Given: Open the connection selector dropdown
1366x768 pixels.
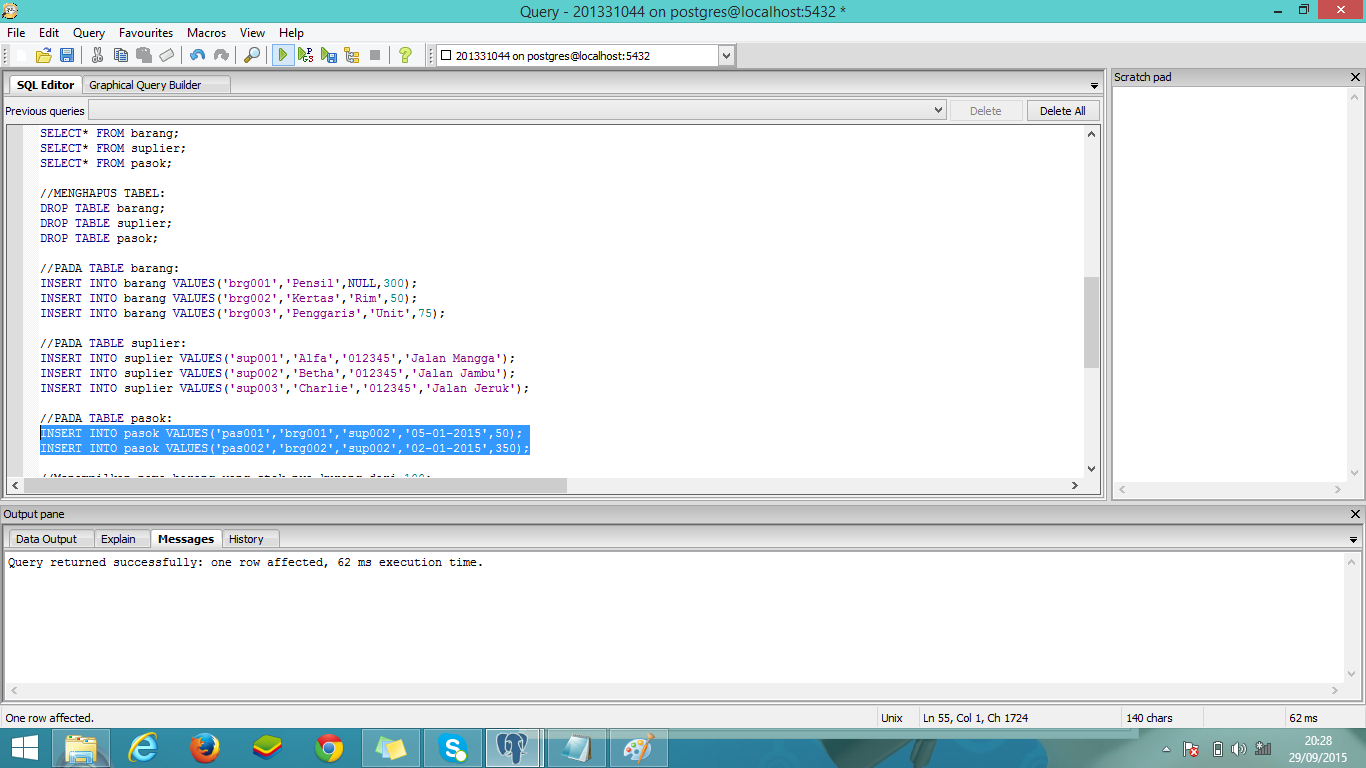Looking at the screenshot, I should 726,56.
